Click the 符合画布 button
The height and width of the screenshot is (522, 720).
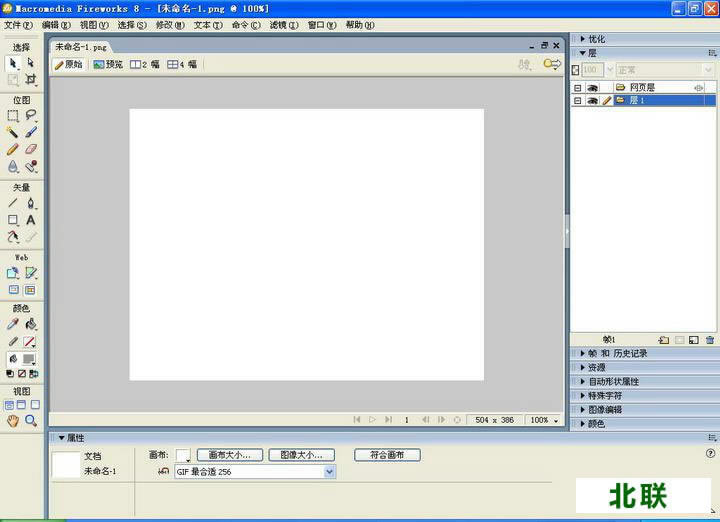387,455
